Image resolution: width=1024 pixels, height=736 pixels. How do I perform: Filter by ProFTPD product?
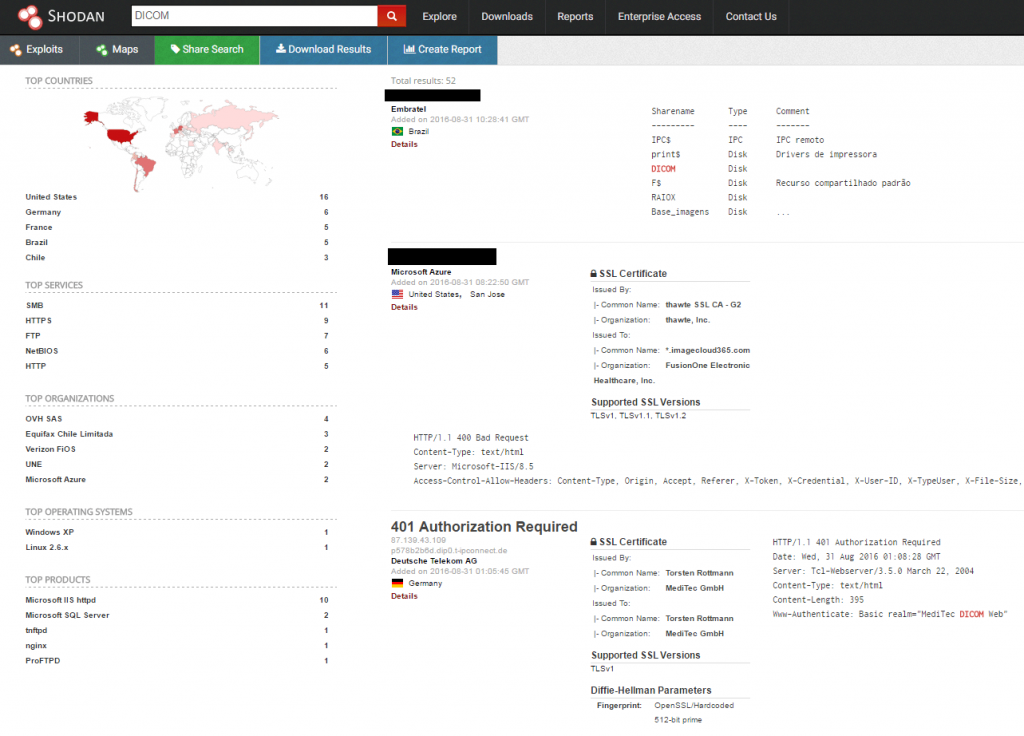click(42, 660)
